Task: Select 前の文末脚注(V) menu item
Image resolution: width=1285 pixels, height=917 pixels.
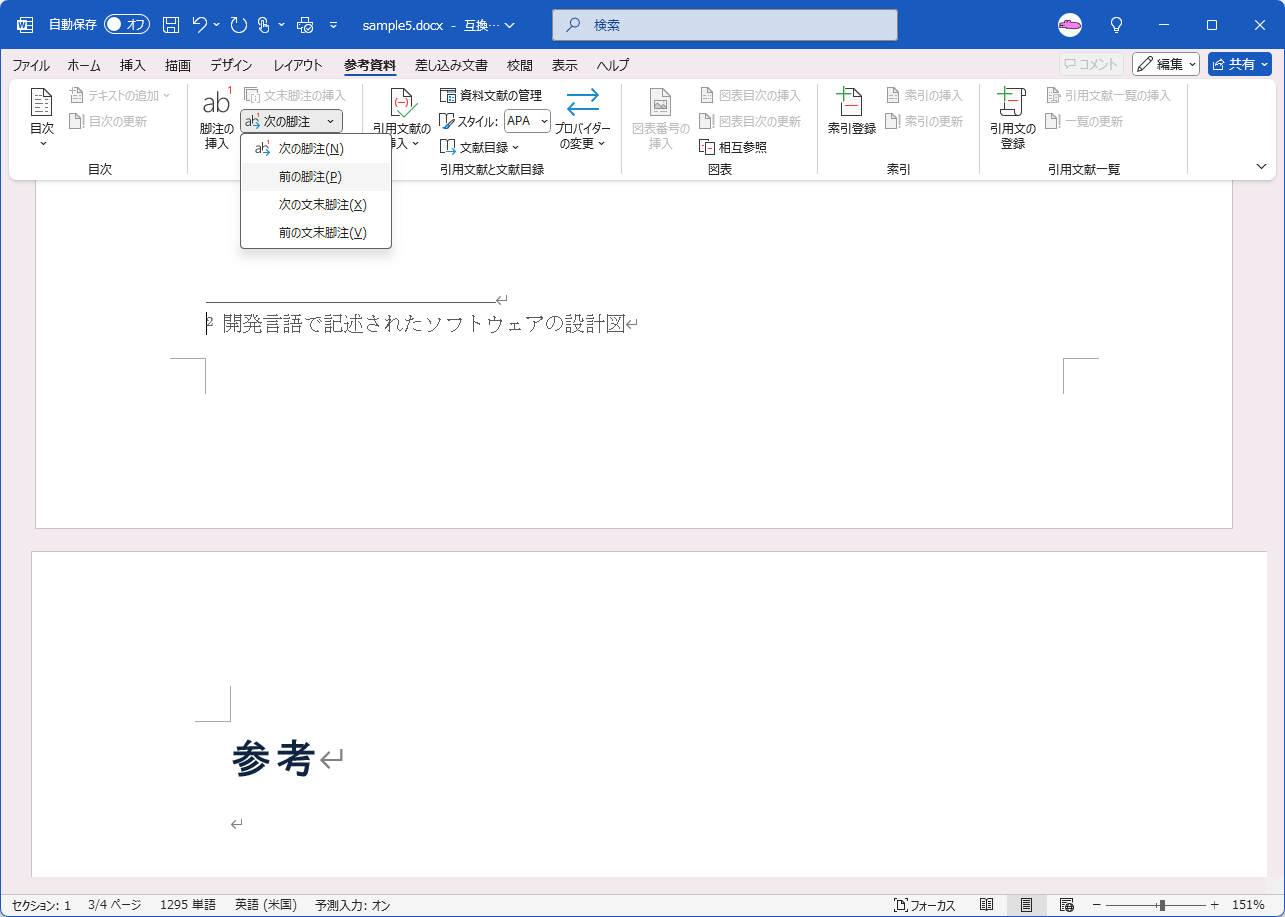Action: tap(316, 233)
